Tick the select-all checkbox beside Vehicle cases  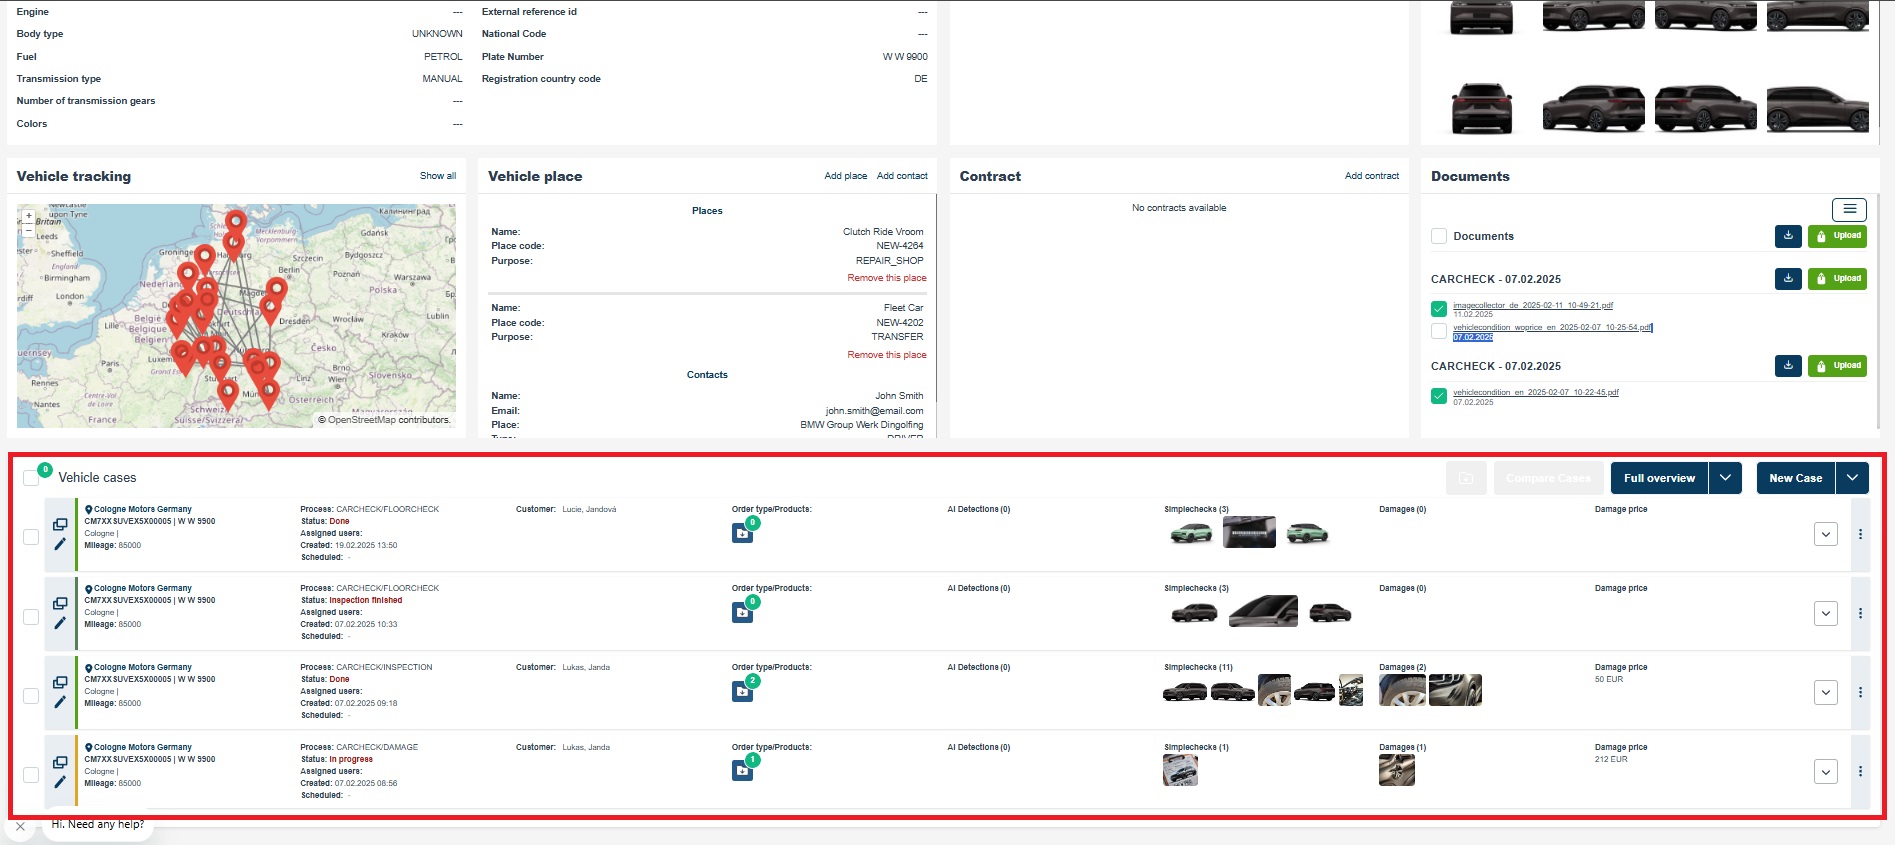pos(31,478)
